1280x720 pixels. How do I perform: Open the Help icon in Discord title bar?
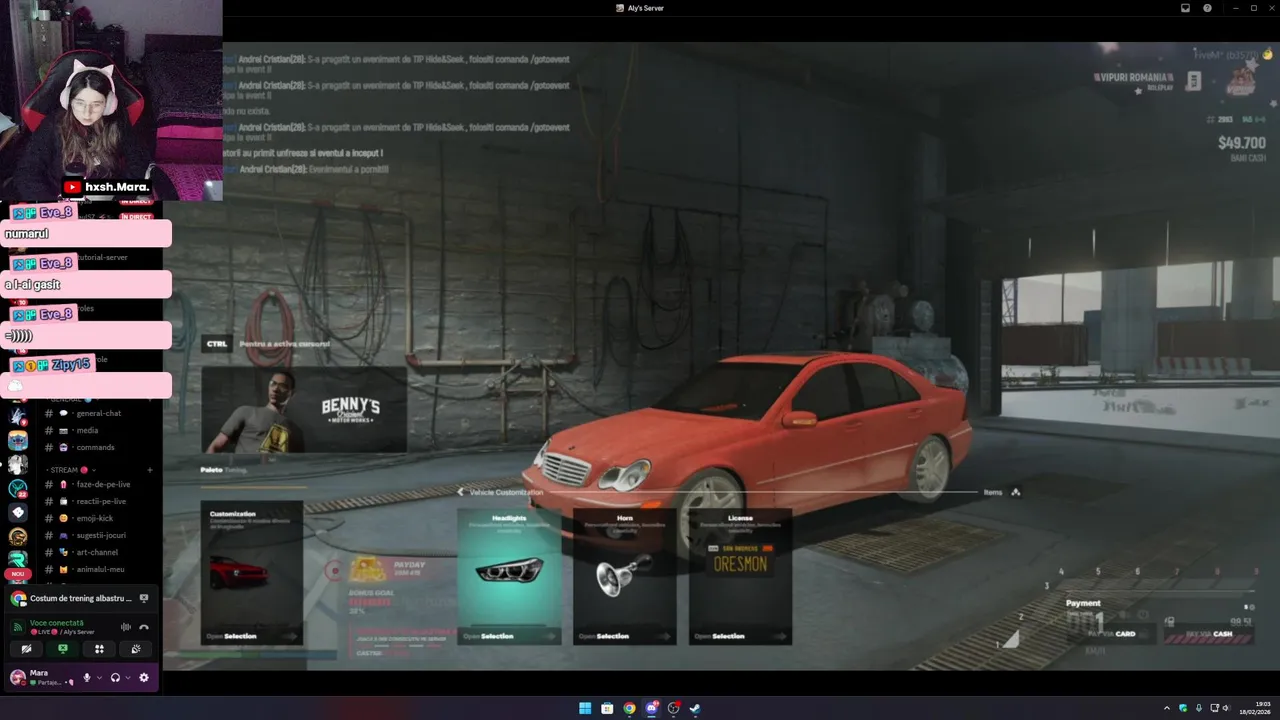point(1207,8)
